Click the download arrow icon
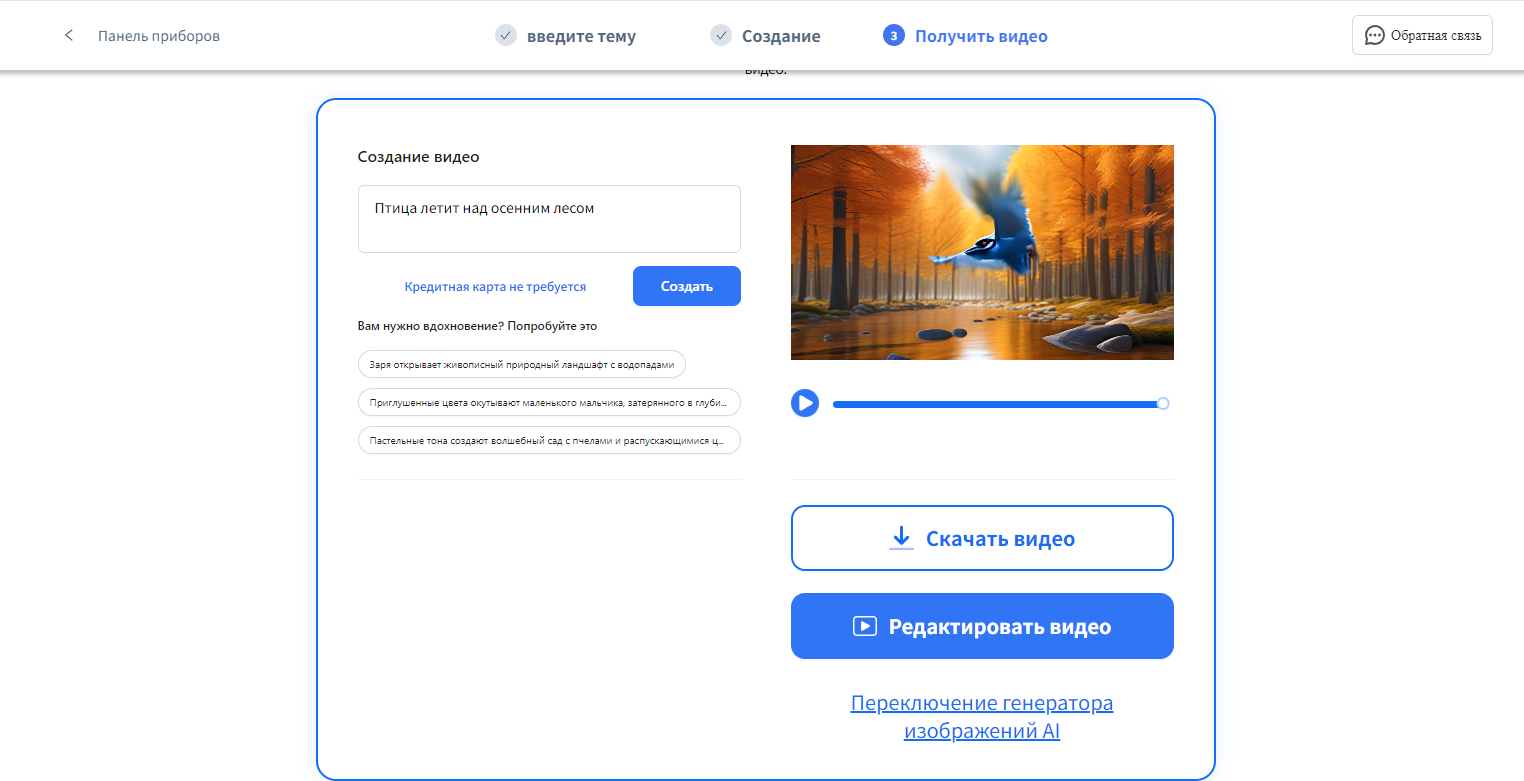The image size is (1524, 781). 901,538
